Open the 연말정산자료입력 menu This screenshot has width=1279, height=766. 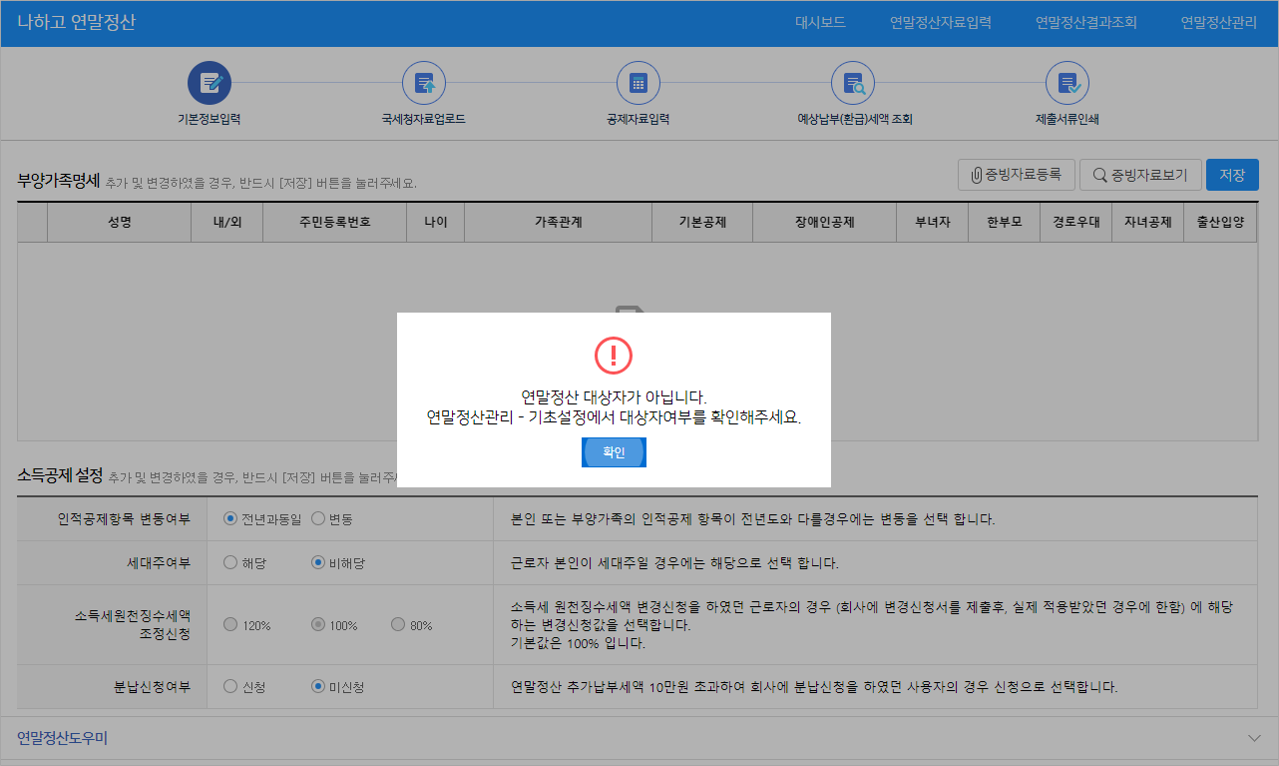tap(940, 23)
